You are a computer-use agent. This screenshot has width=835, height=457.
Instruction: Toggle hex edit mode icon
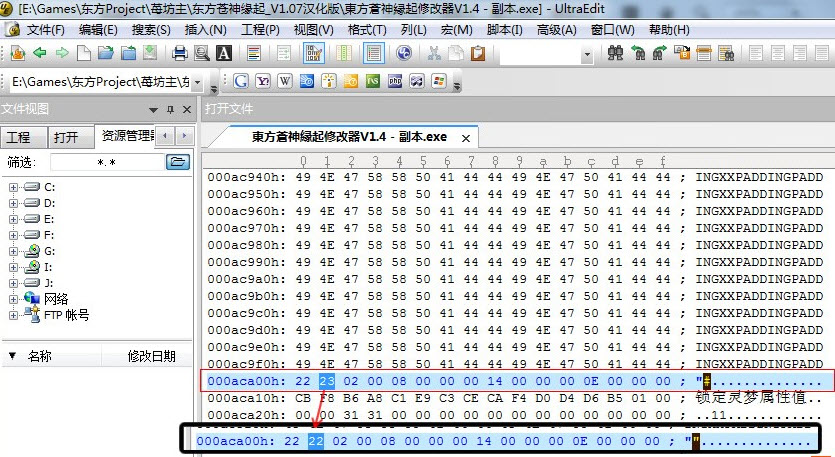pyautogui.click(x=314, y=53)
